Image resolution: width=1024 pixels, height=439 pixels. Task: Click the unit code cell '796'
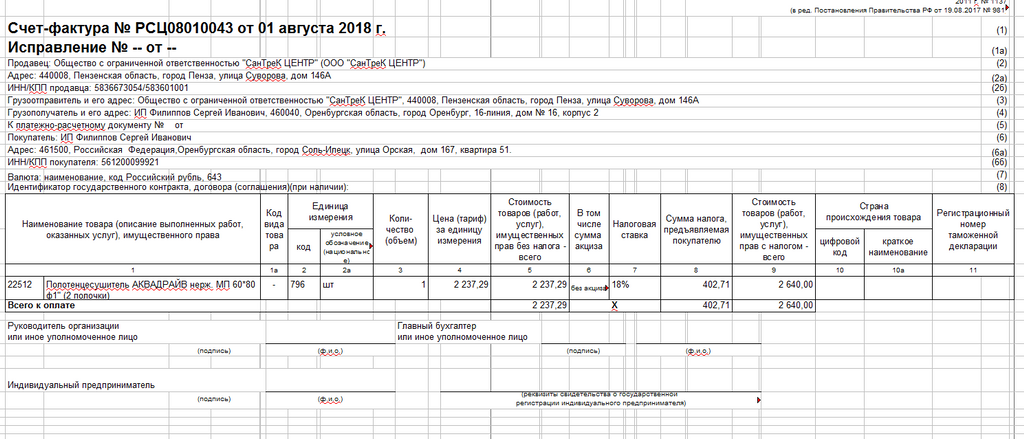pyautogui.click(x=304, y=288)
